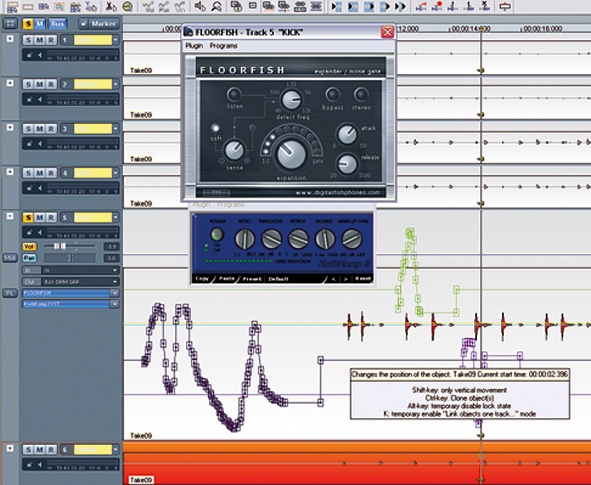
Task: Click the Pan button on track 5
Action: click(29, 258)
